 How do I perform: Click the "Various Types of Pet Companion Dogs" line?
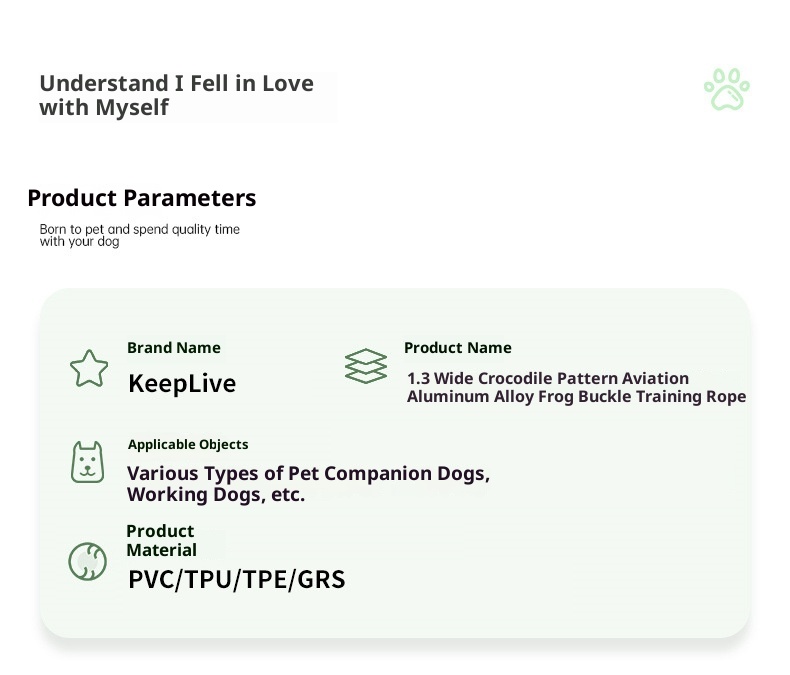(308, 473)
